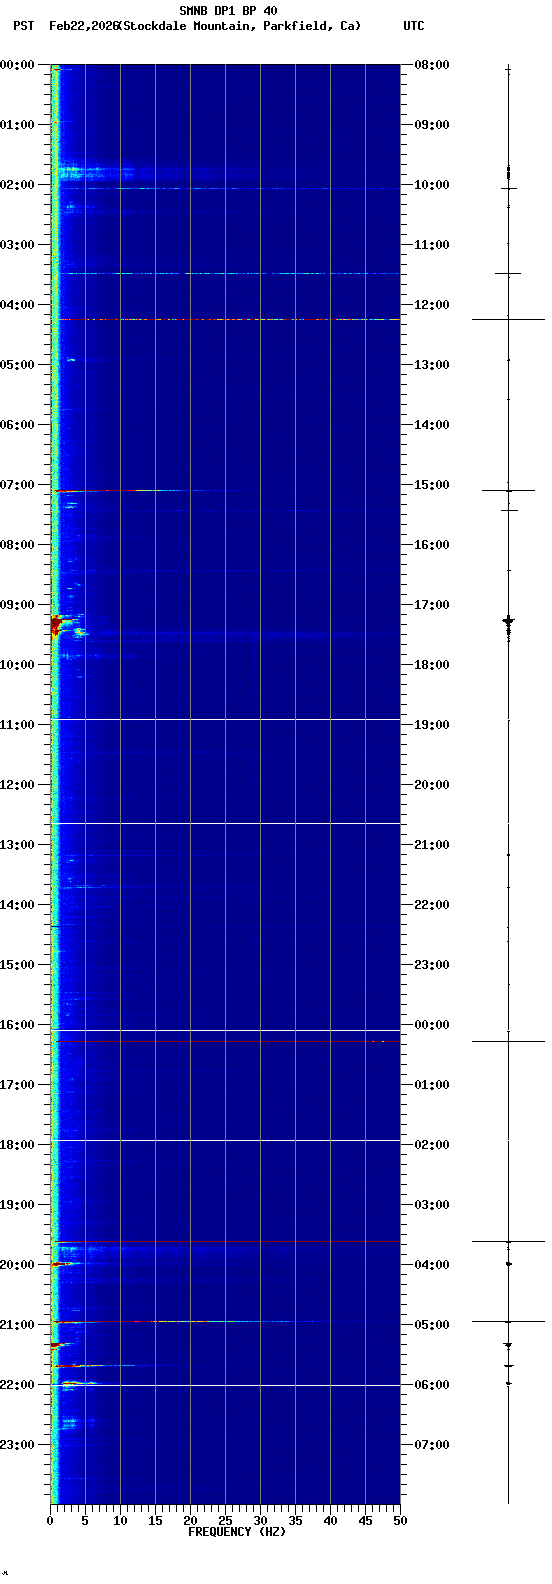Click the PST '20:00' time label
The height and width of the screenshot is (1584, 552).
tap(17, 1265)
